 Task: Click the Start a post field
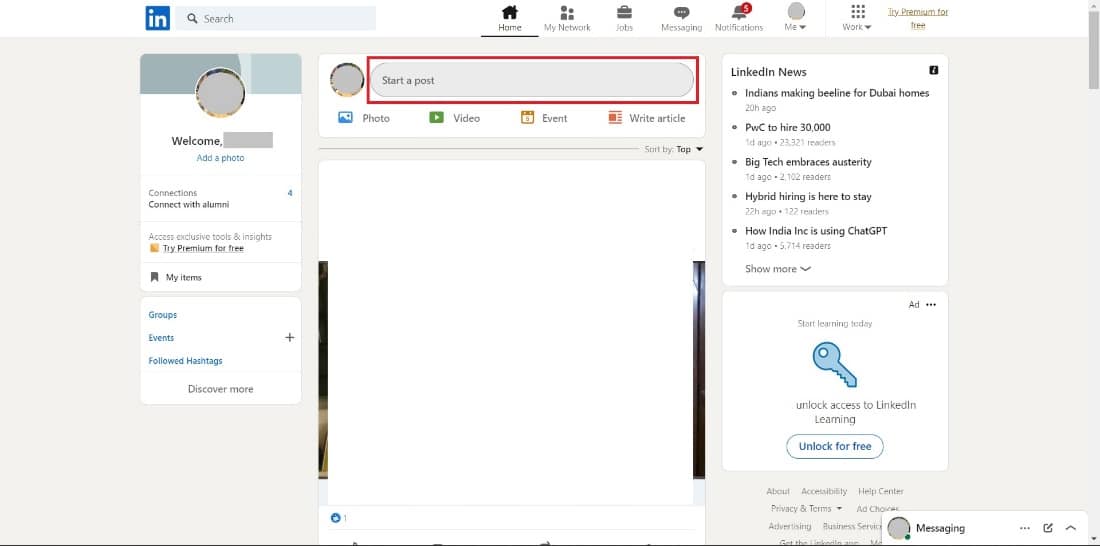532,80
